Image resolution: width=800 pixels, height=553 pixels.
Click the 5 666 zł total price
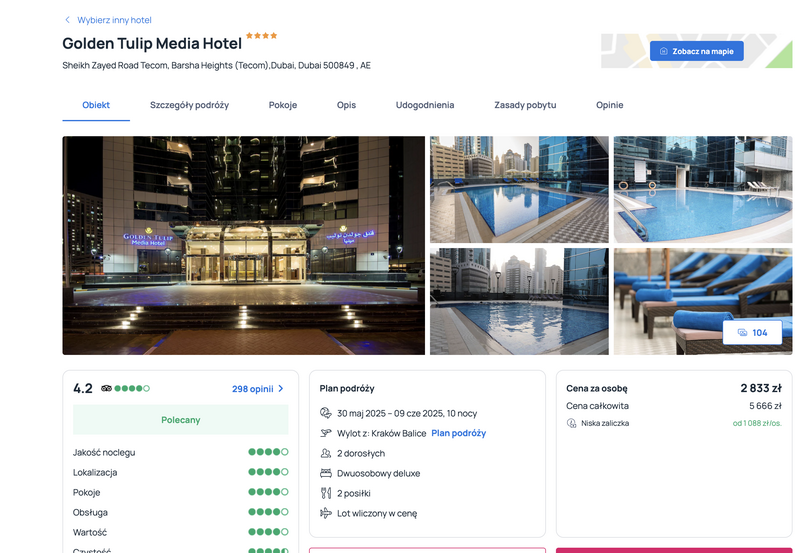pyautogui.click(x=765, y=406)
